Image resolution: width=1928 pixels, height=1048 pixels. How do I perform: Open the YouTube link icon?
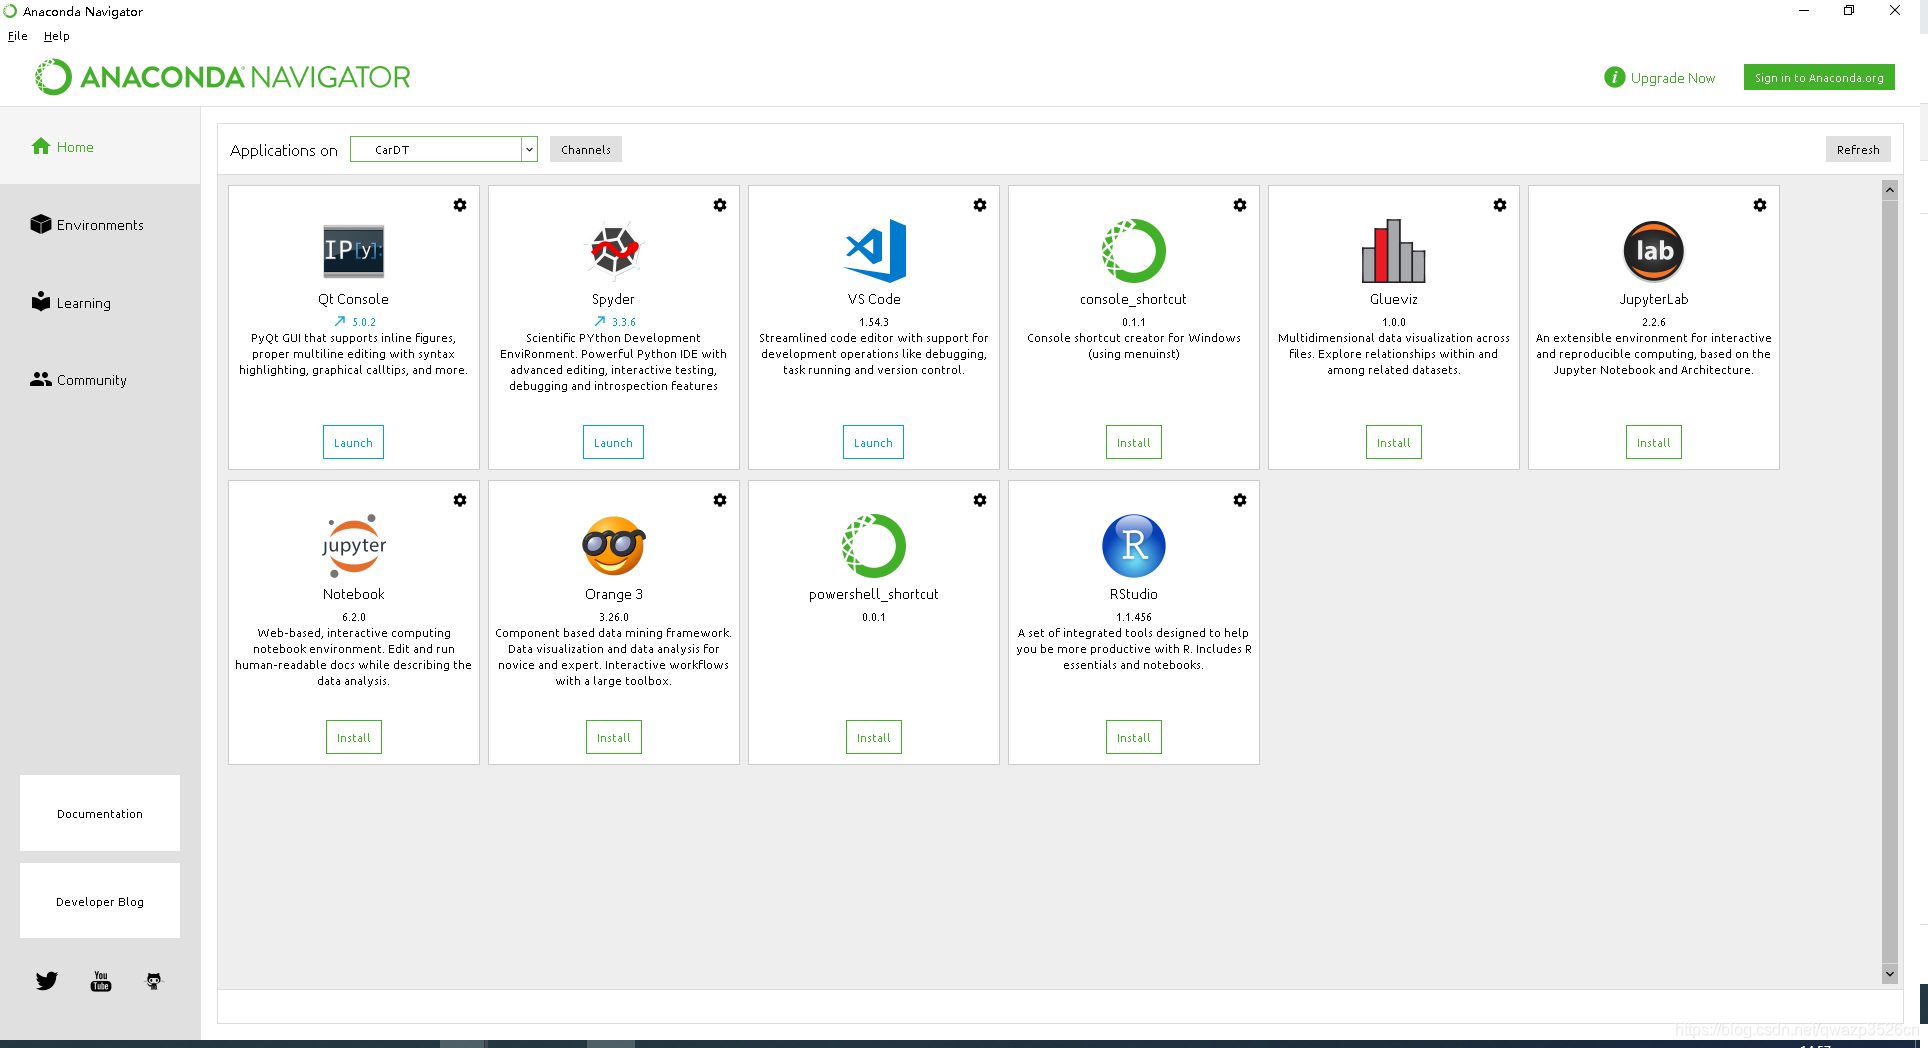101,981
